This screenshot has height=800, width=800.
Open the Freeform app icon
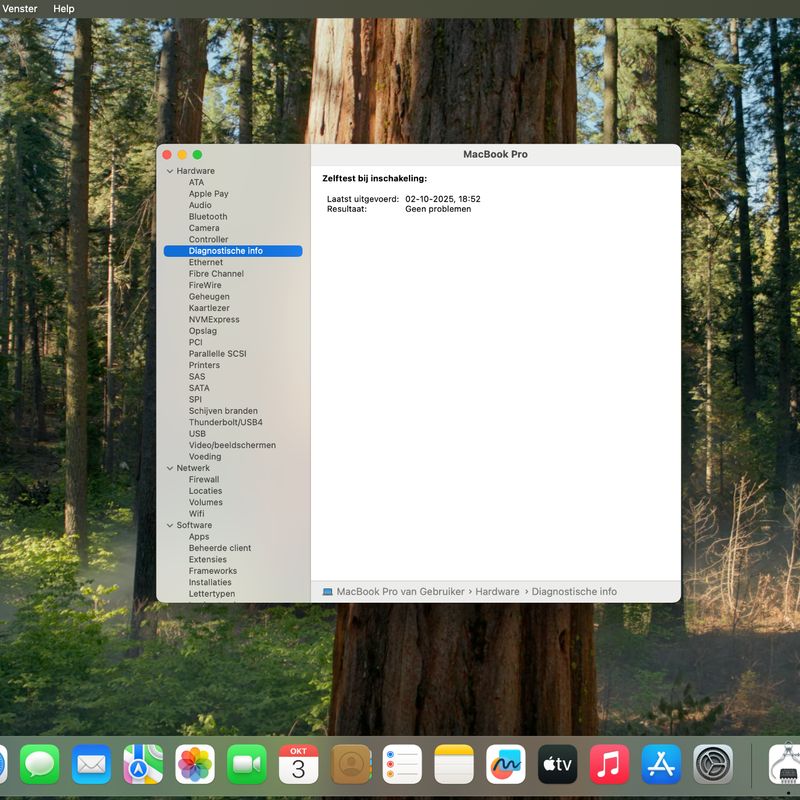(506, 765)
